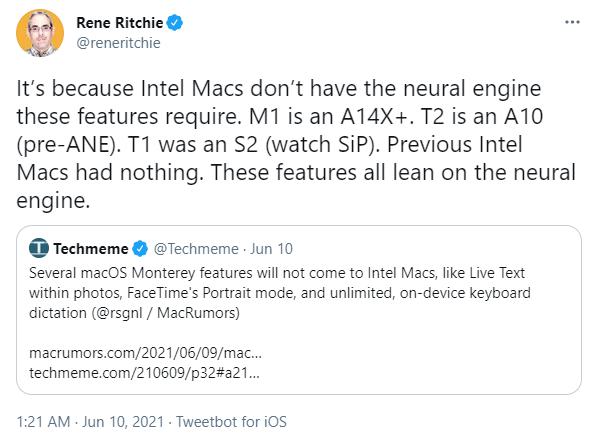This screenshot has width=593, height=439.
Task: Open the macrumors.com/2021/06/09 link
Action: point(145,353)
